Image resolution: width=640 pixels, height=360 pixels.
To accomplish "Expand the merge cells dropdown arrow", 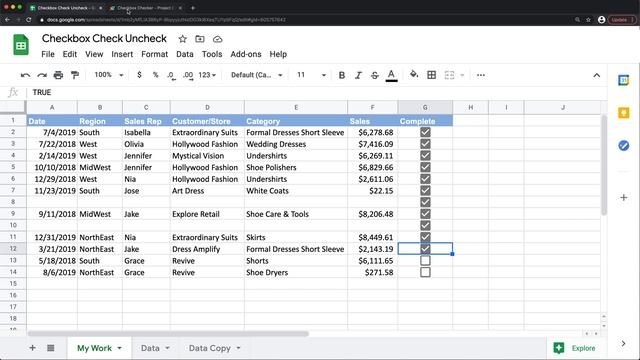I will [x=462, y=75].
